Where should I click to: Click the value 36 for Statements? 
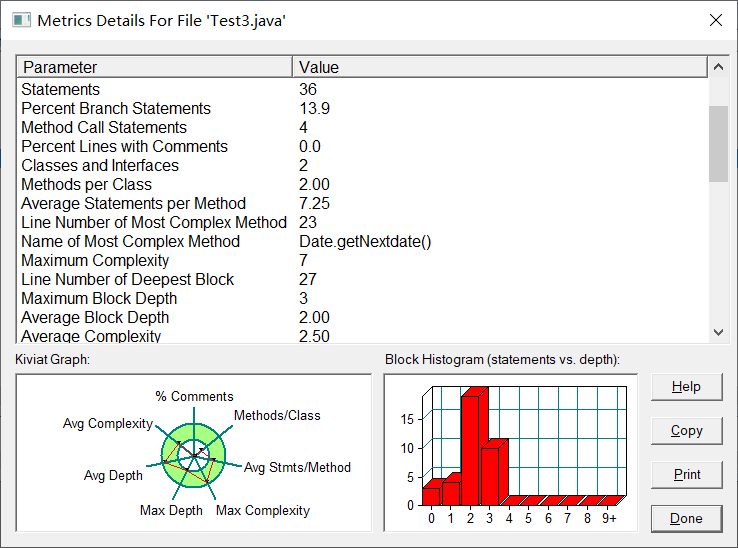tap(308, 89)
